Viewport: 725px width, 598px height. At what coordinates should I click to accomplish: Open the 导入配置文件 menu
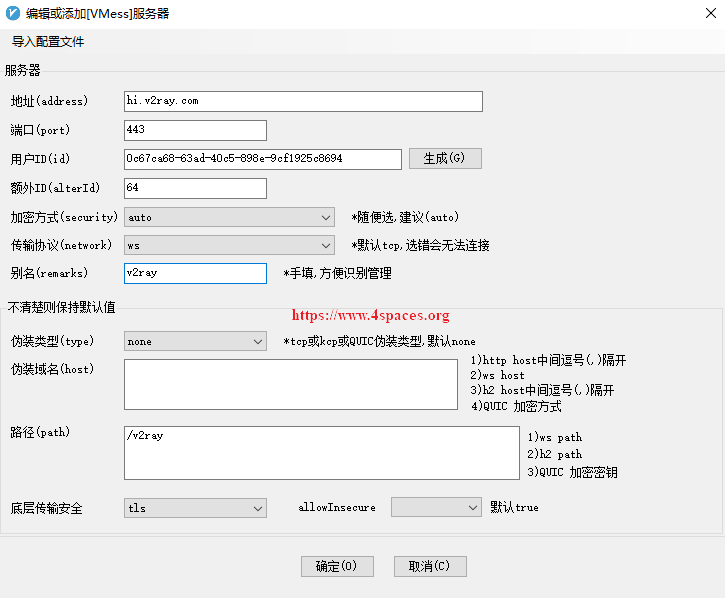pyautogui.click(x=48, y=42)
